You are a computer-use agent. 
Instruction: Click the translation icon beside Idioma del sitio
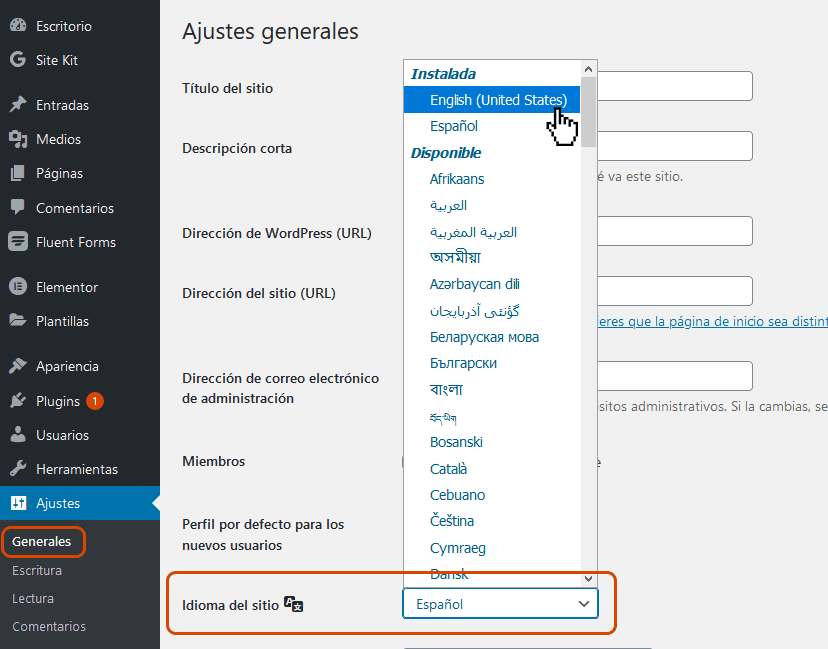pyautogui.click(x=293, y=604)
